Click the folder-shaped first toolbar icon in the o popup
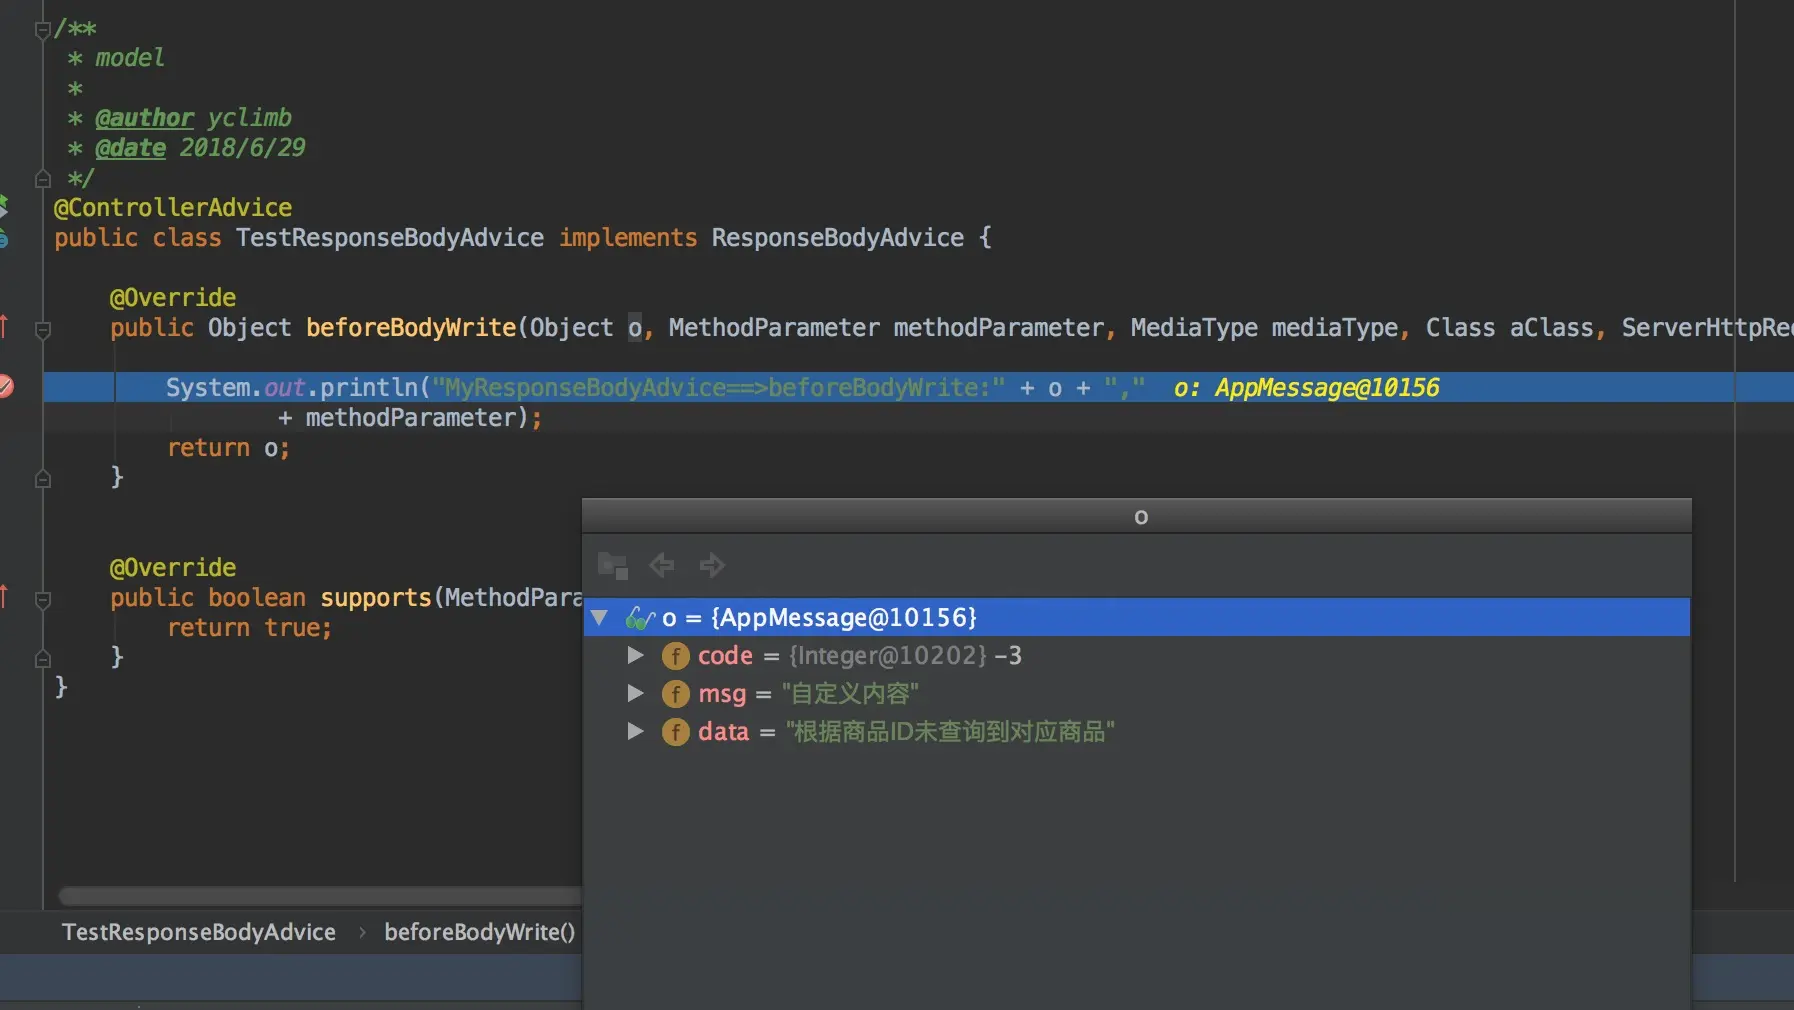Image resolution: width=1794 pixels, height=1010 pixels. (x=612, y=565)
